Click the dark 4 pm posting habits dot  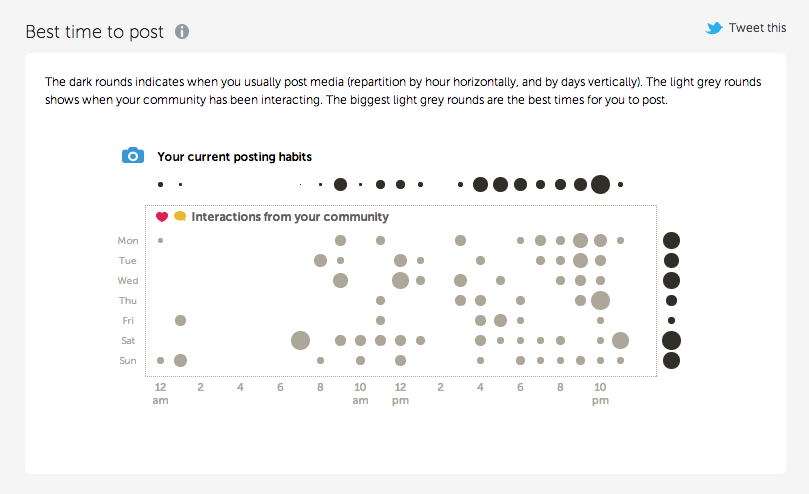480,184
